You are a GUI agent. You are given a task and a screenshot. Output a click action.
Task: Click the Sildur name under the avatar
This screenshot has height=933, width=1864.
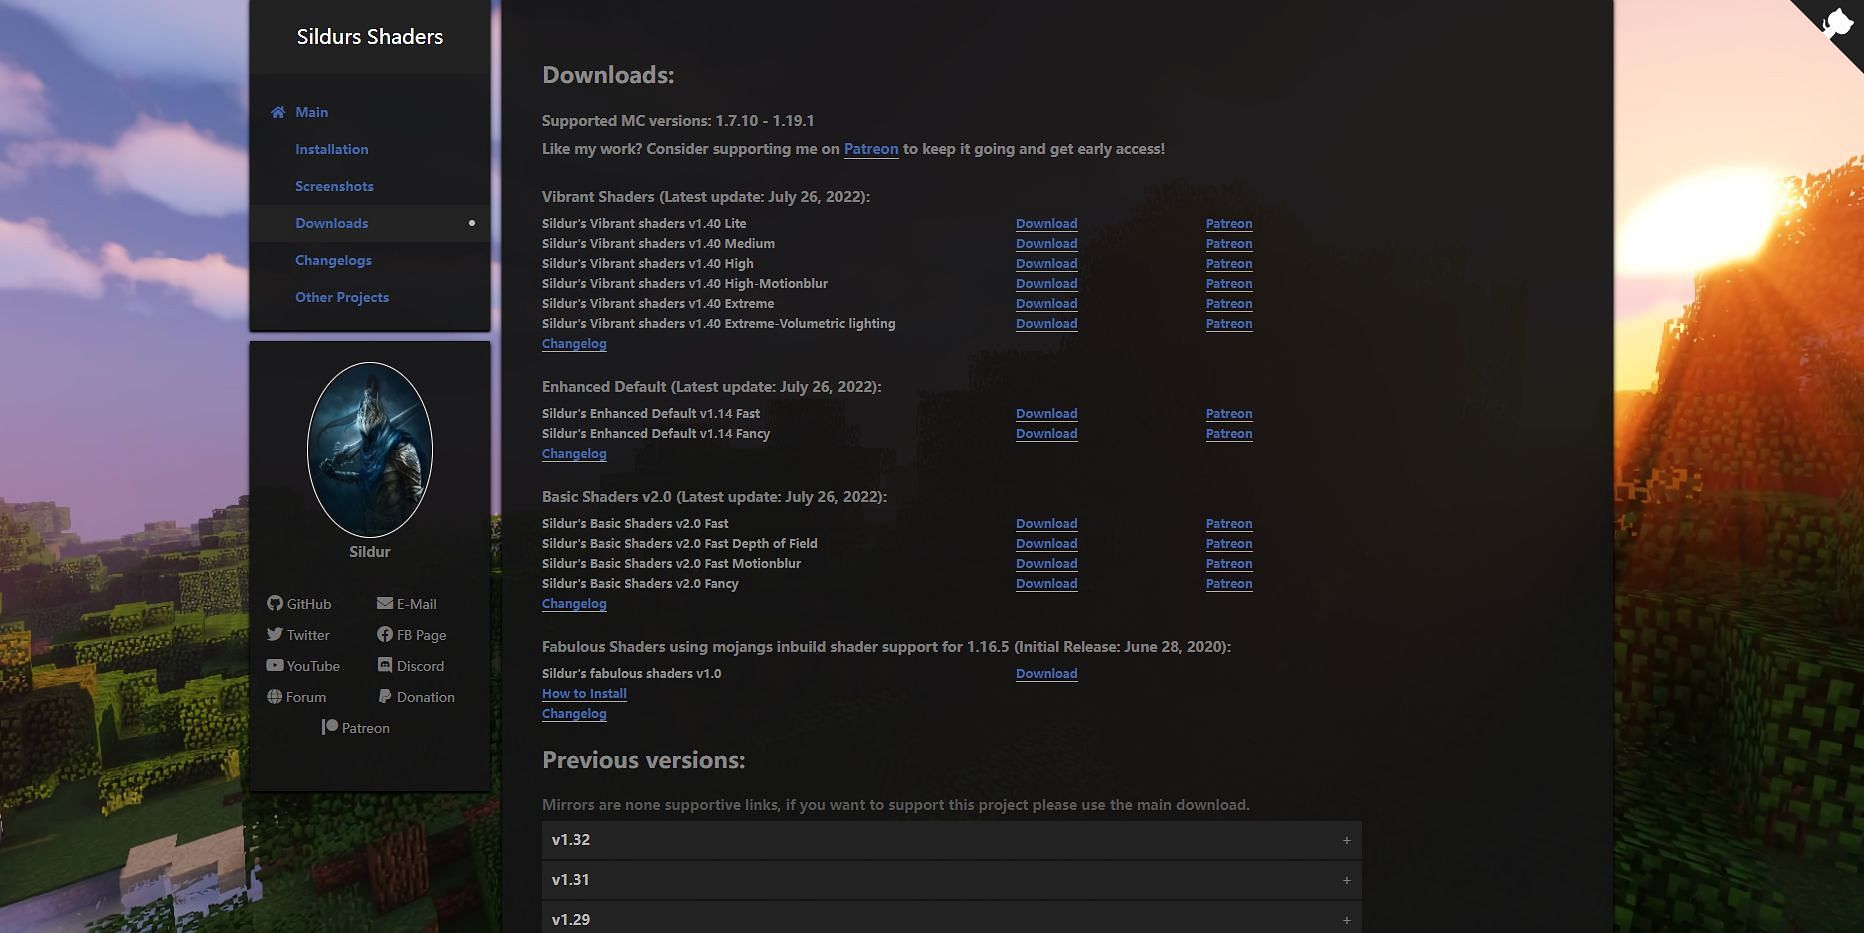(x=370, y=552)
